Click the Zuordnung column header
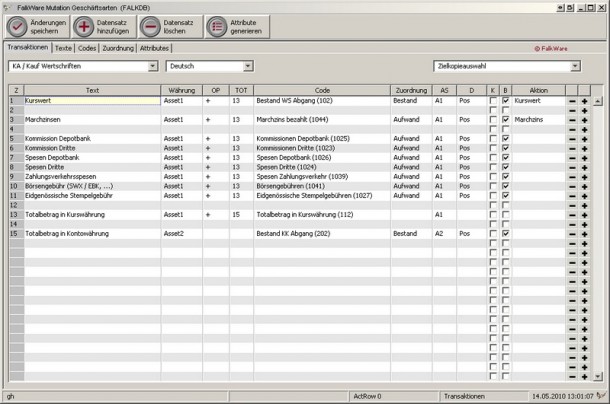The height and width of the screenshot is (404, 610). (x=410, y=90)
